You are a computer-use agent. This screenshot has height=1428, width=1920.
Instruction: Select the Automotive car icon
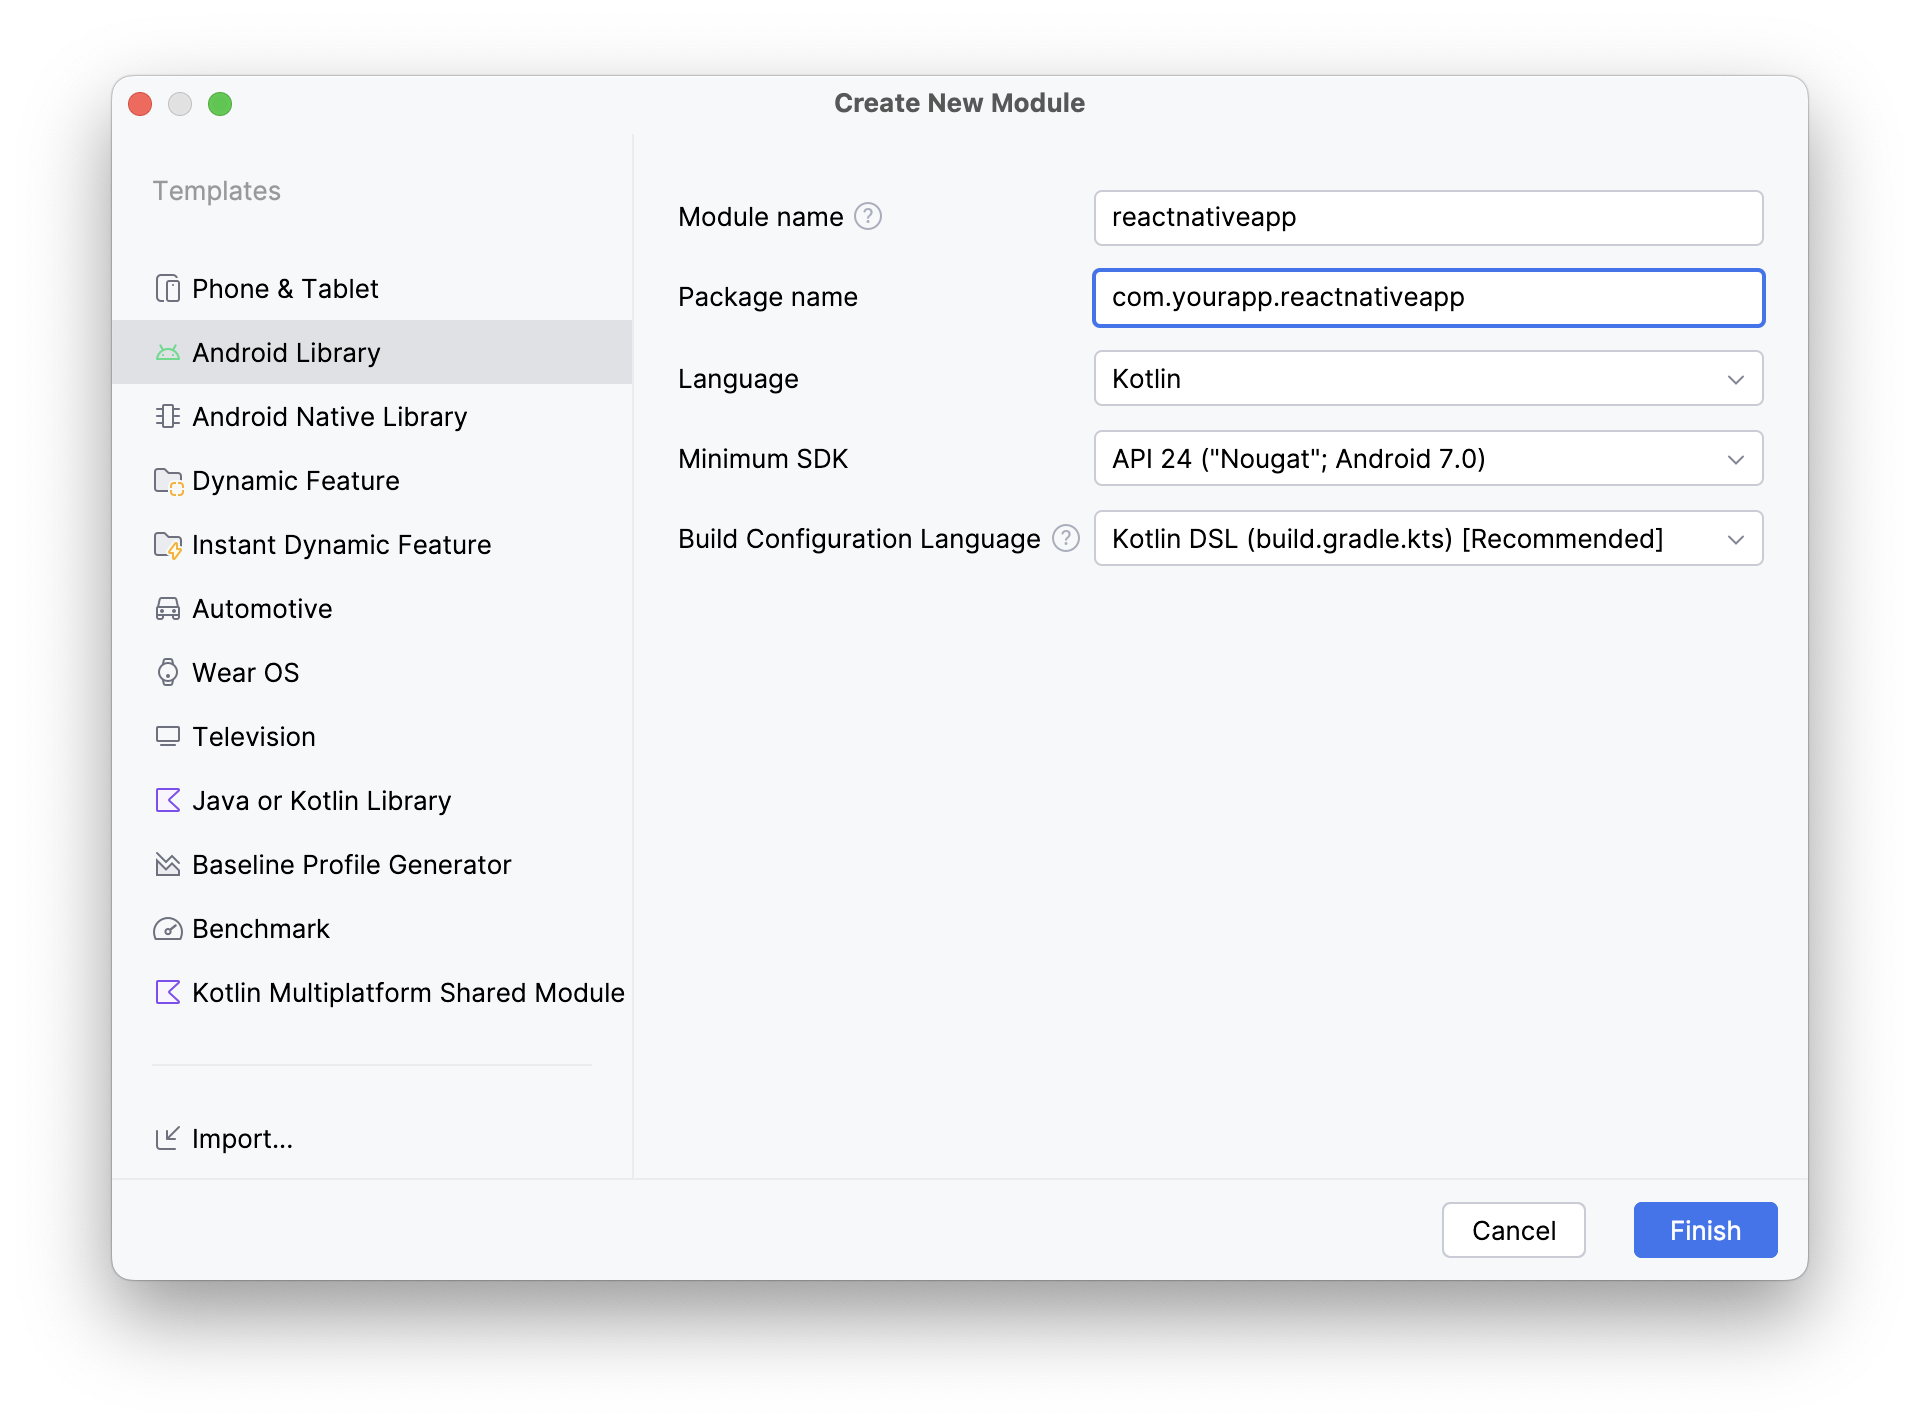(168, 608)
